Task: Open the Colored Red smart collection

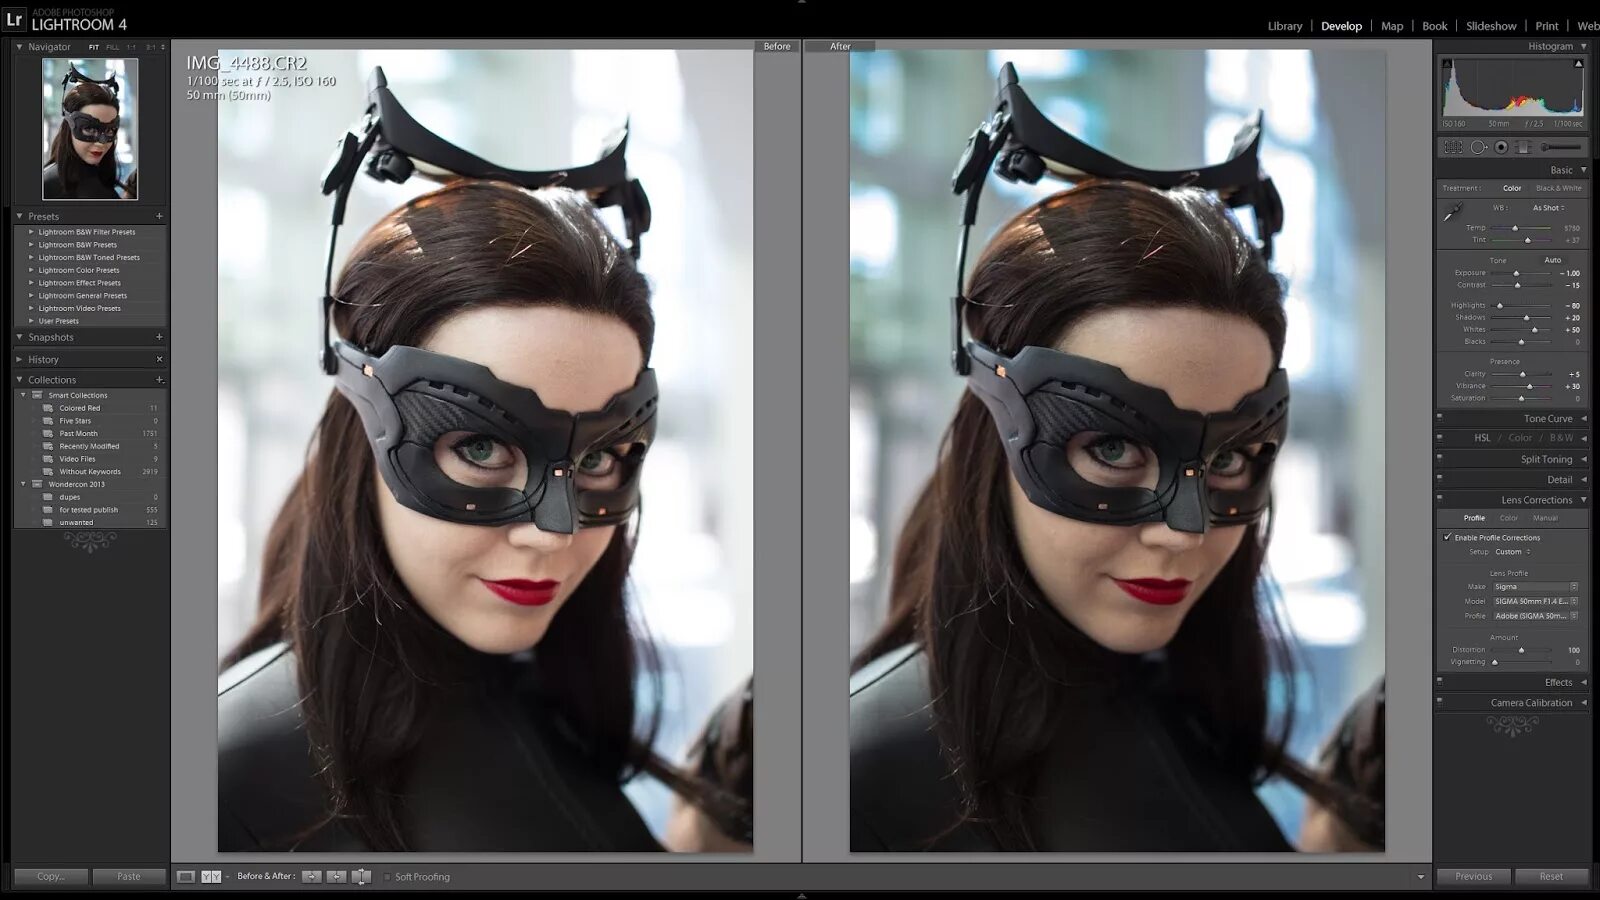Action: tap(79, 408)
